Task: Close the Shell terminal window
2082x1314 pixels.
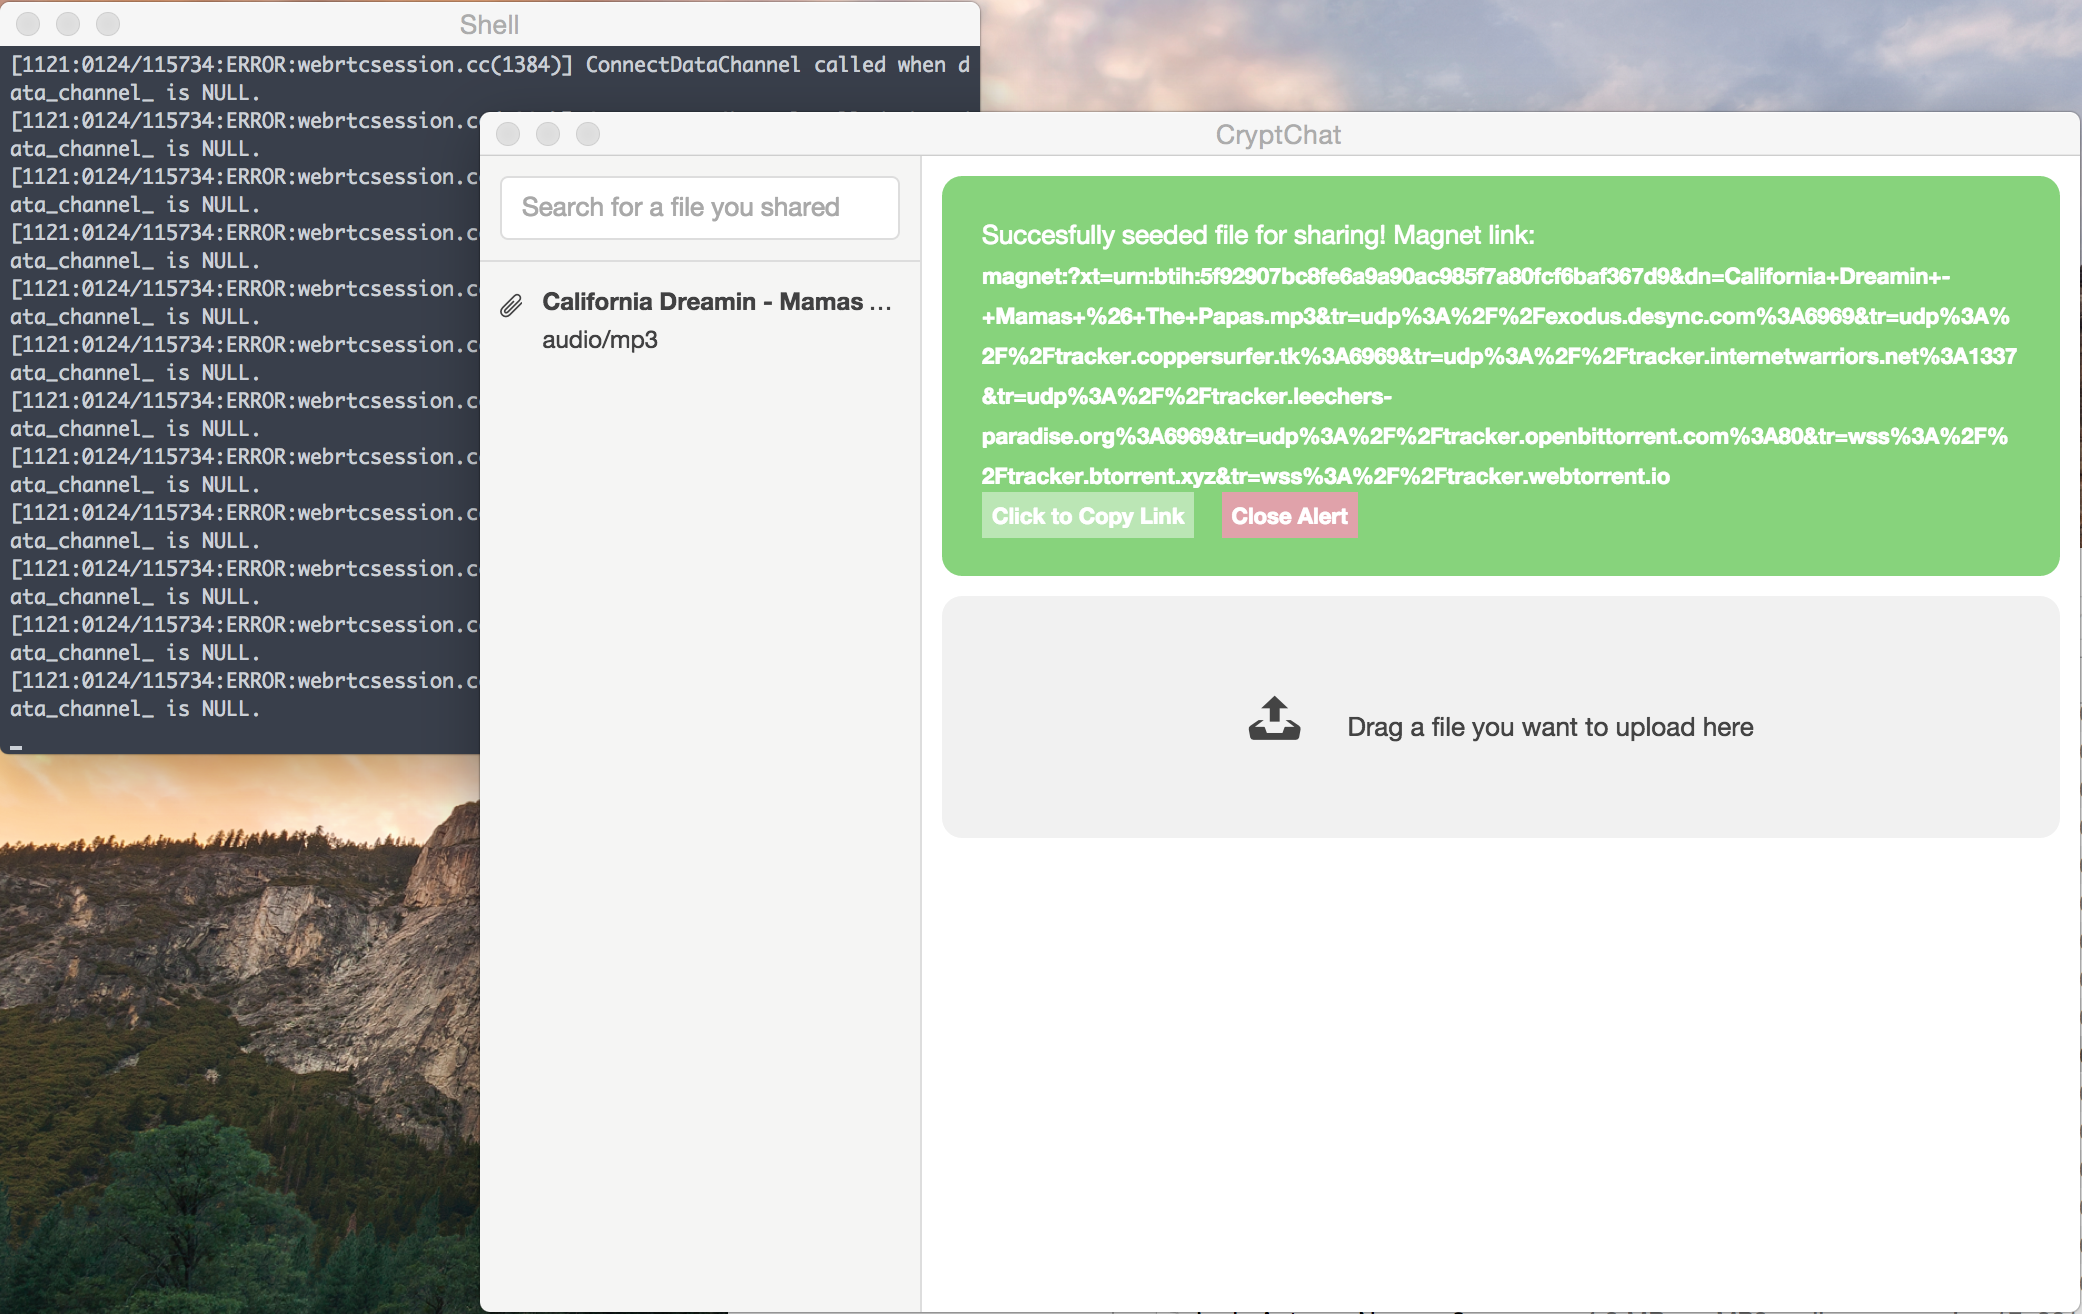Action: [28, 24]
